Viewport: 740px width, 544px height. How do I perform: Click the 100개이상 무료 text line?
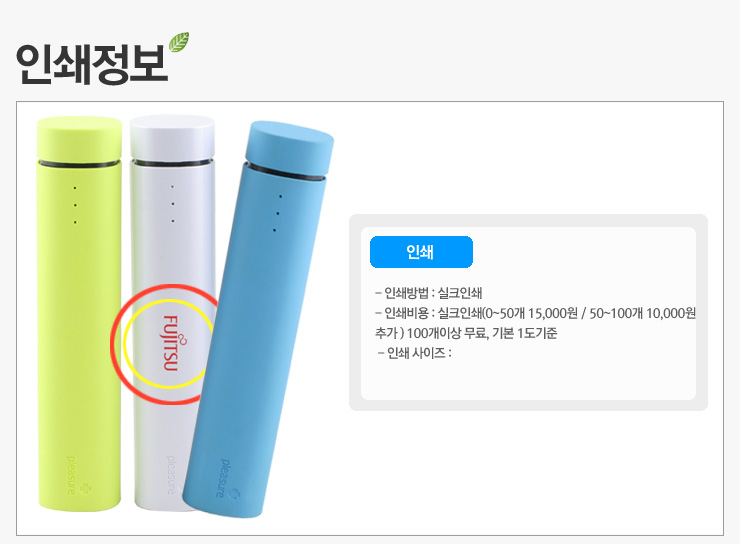coord(466,333)
